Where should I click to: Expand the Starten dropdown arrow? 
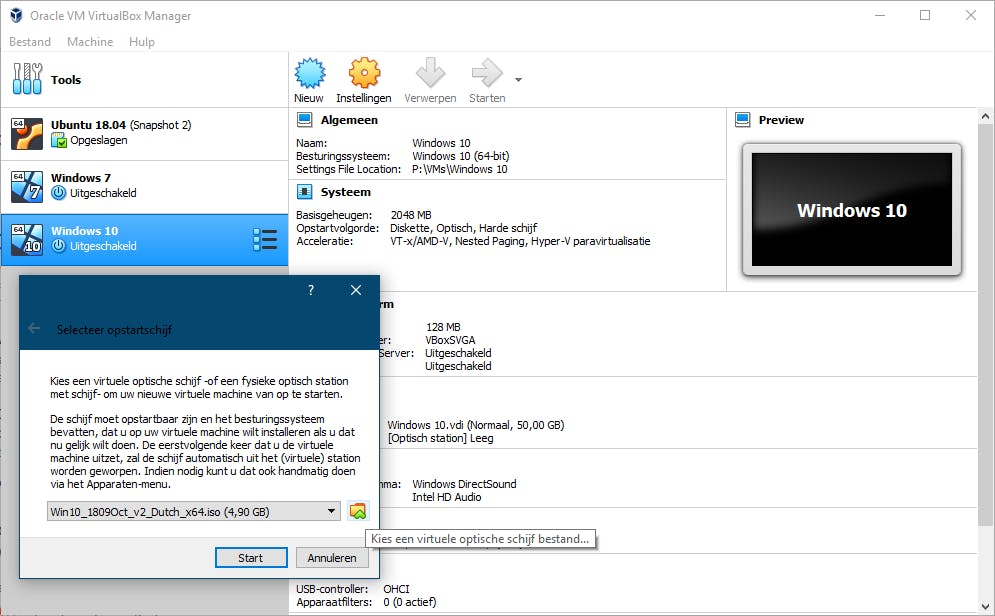tap(518, 80)
